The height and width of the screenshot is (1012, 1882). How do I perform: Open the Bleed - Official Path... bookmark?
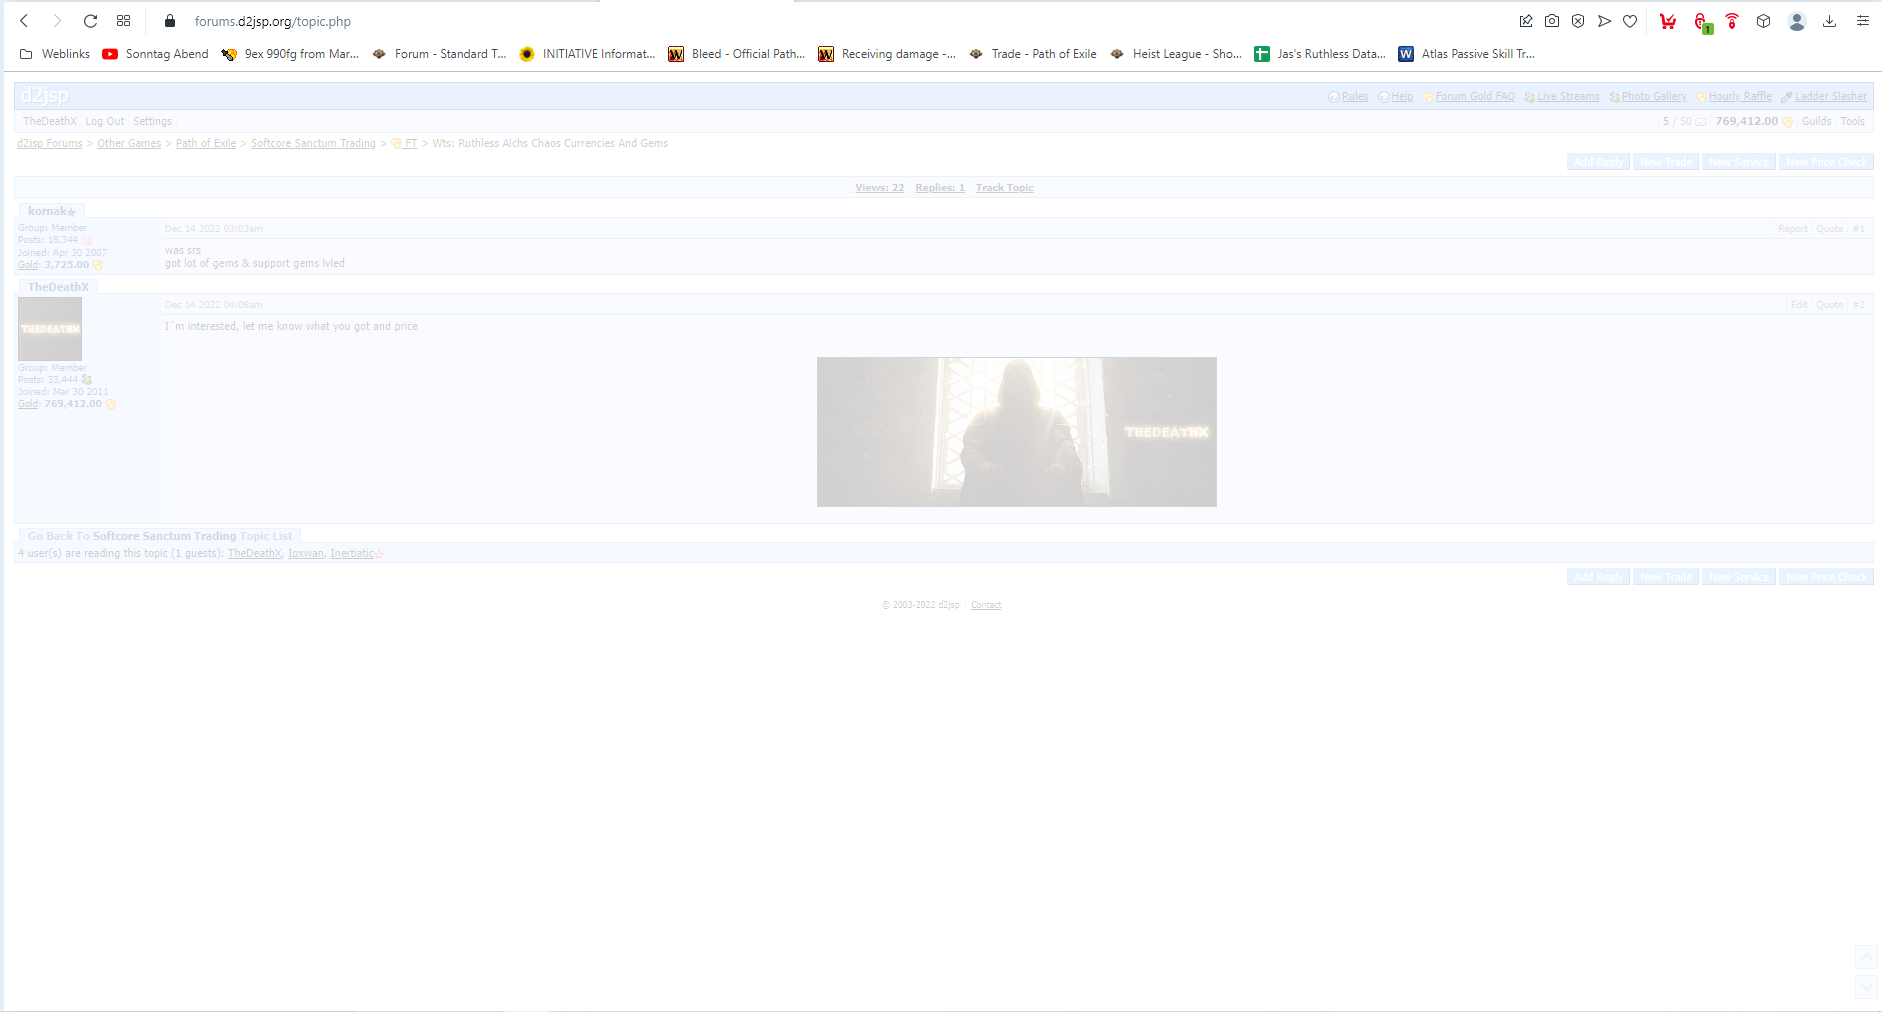click(x=737, y=54)
